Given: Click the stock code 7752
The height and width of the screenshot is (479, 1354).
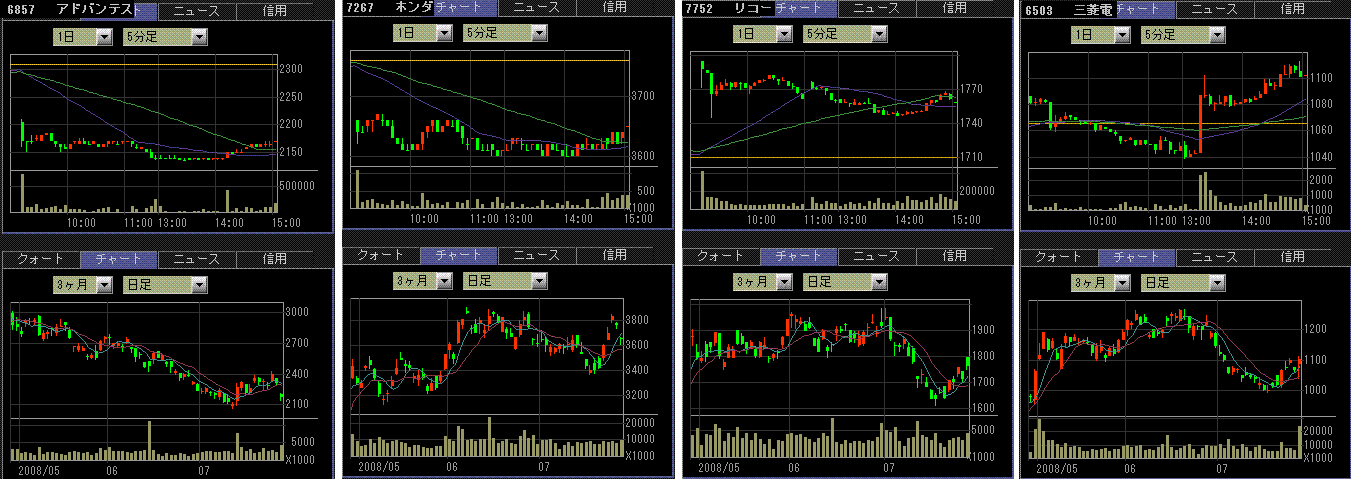Looking at the screenshot, I should [701, 8].
